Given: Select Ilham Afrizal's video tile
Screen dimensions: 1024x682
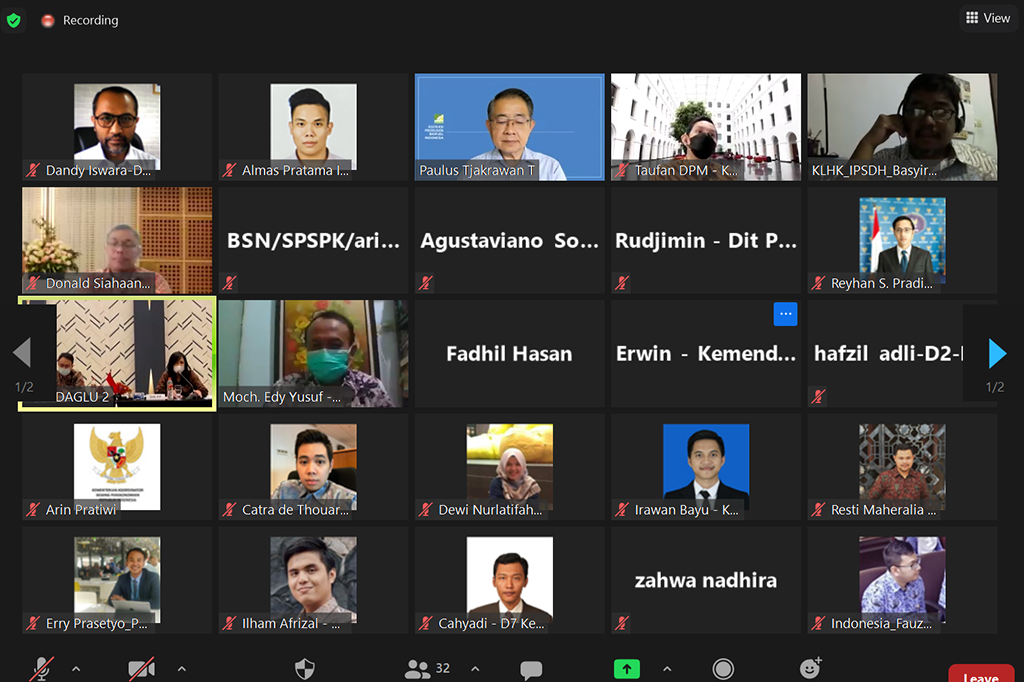Looking at the screenshot, I should [313, 580].
